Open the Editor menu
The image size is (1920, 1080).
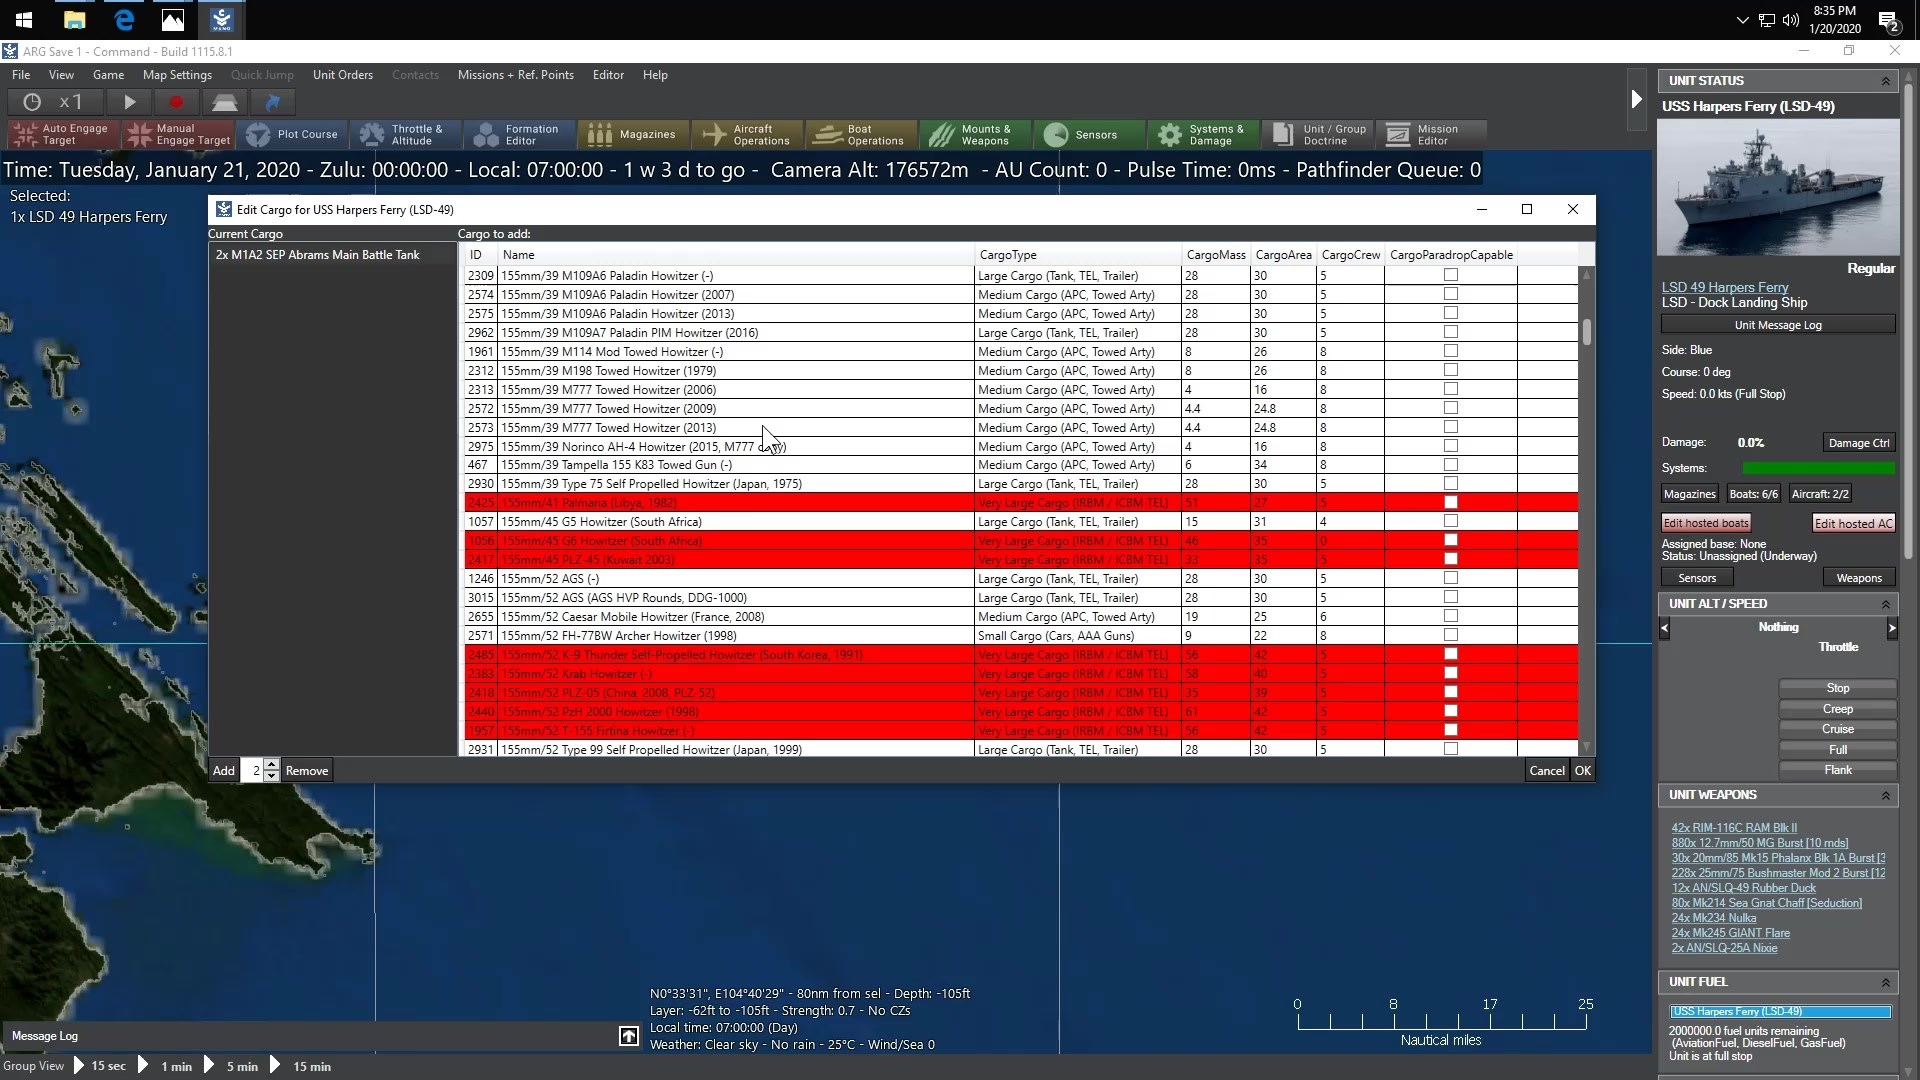(608, 75)
